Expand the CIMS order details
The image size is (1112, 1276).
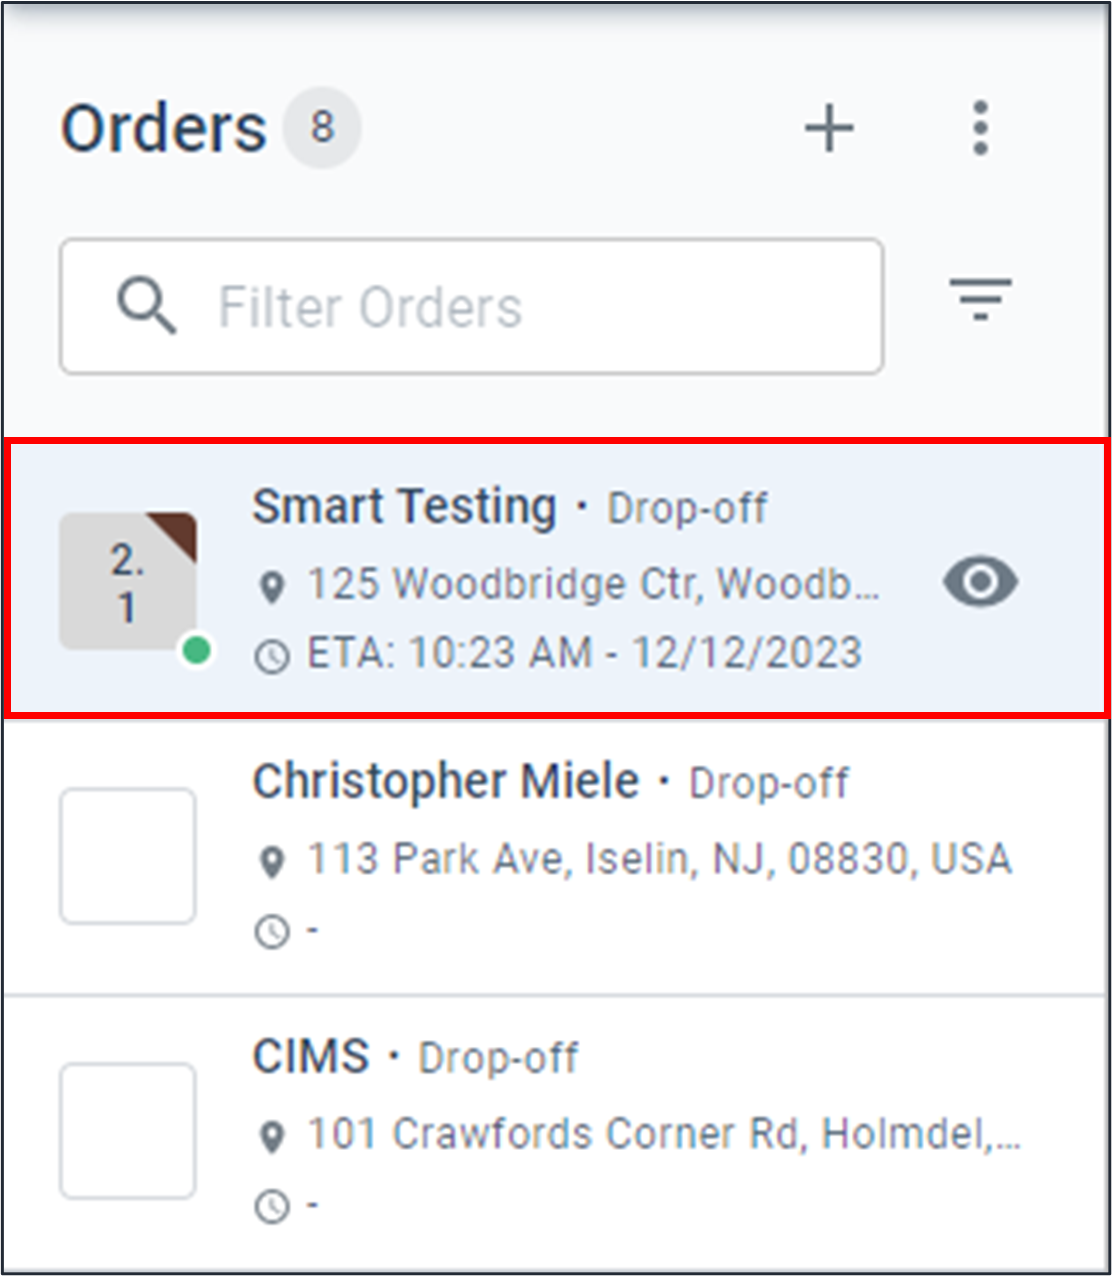pyautogui.click(x=550, y=1128)
